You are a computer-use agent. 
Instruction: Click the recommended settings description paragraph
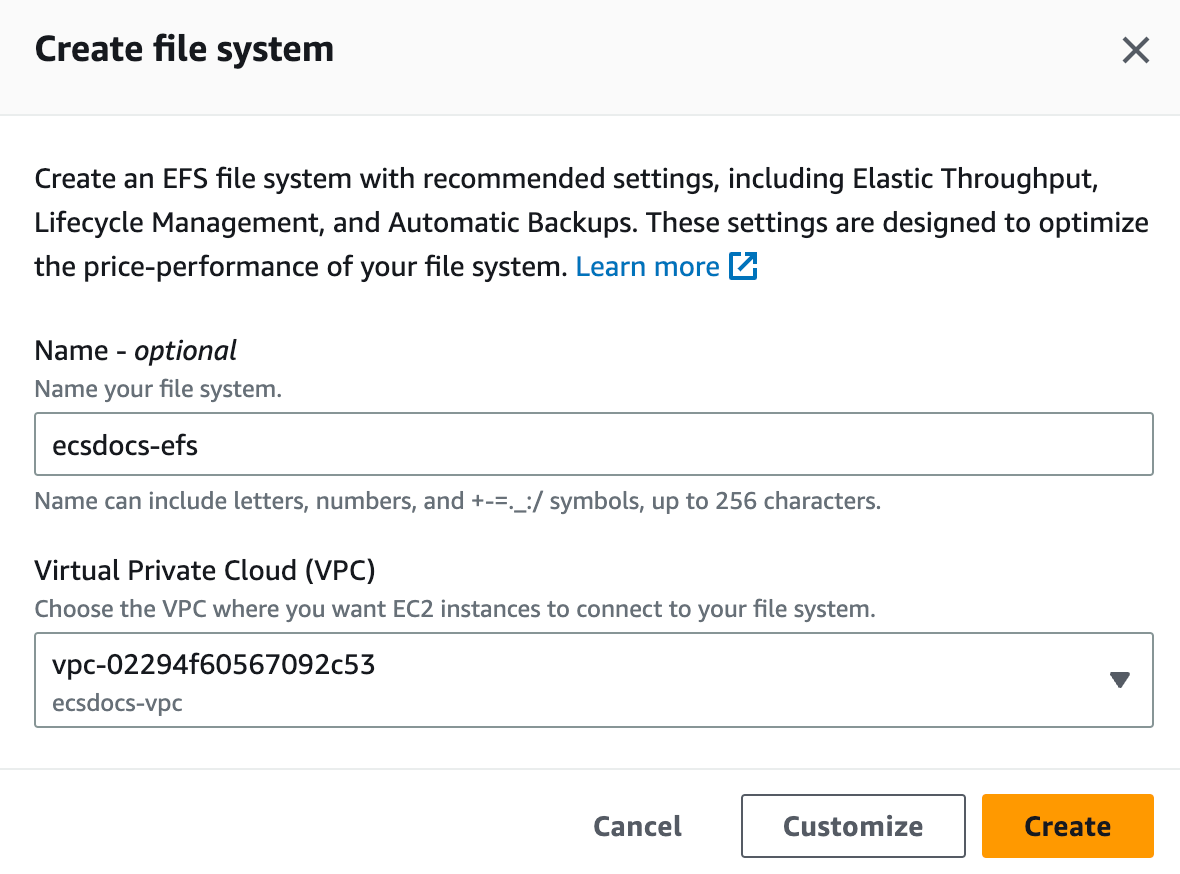coord(590,223)
